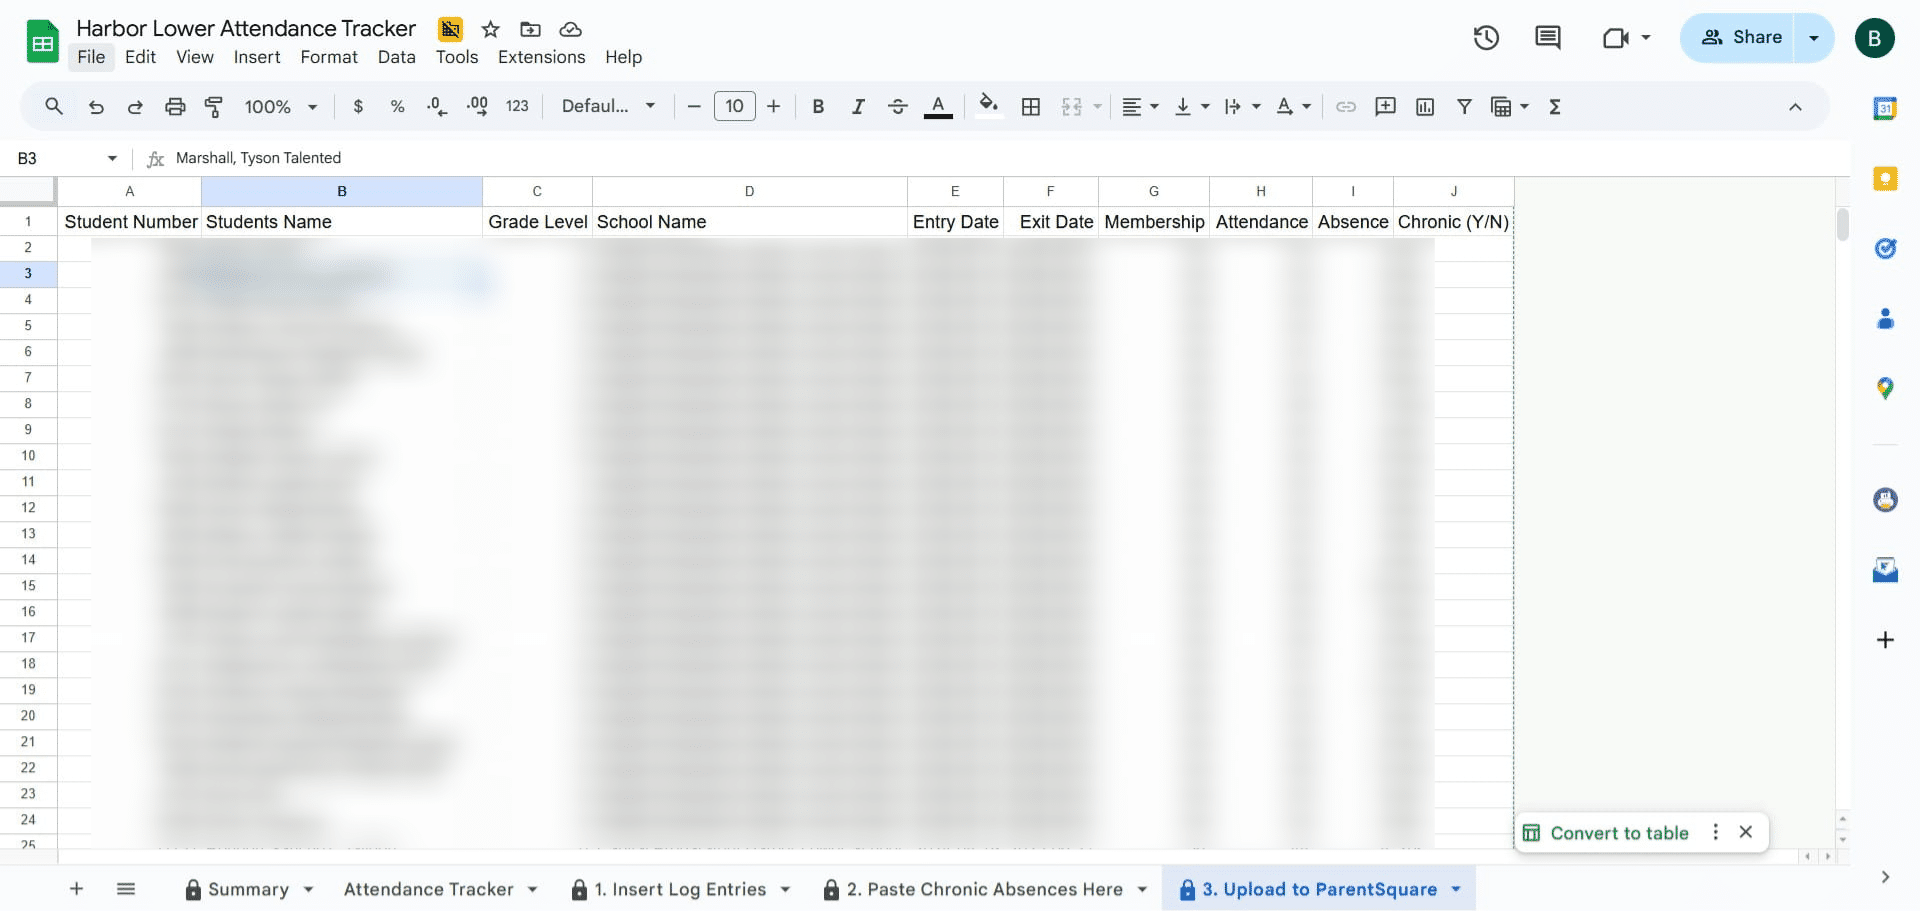The height and width of the screenshot is (911, 1920).
Task: Open the borders options
Action: (1031, 106)
